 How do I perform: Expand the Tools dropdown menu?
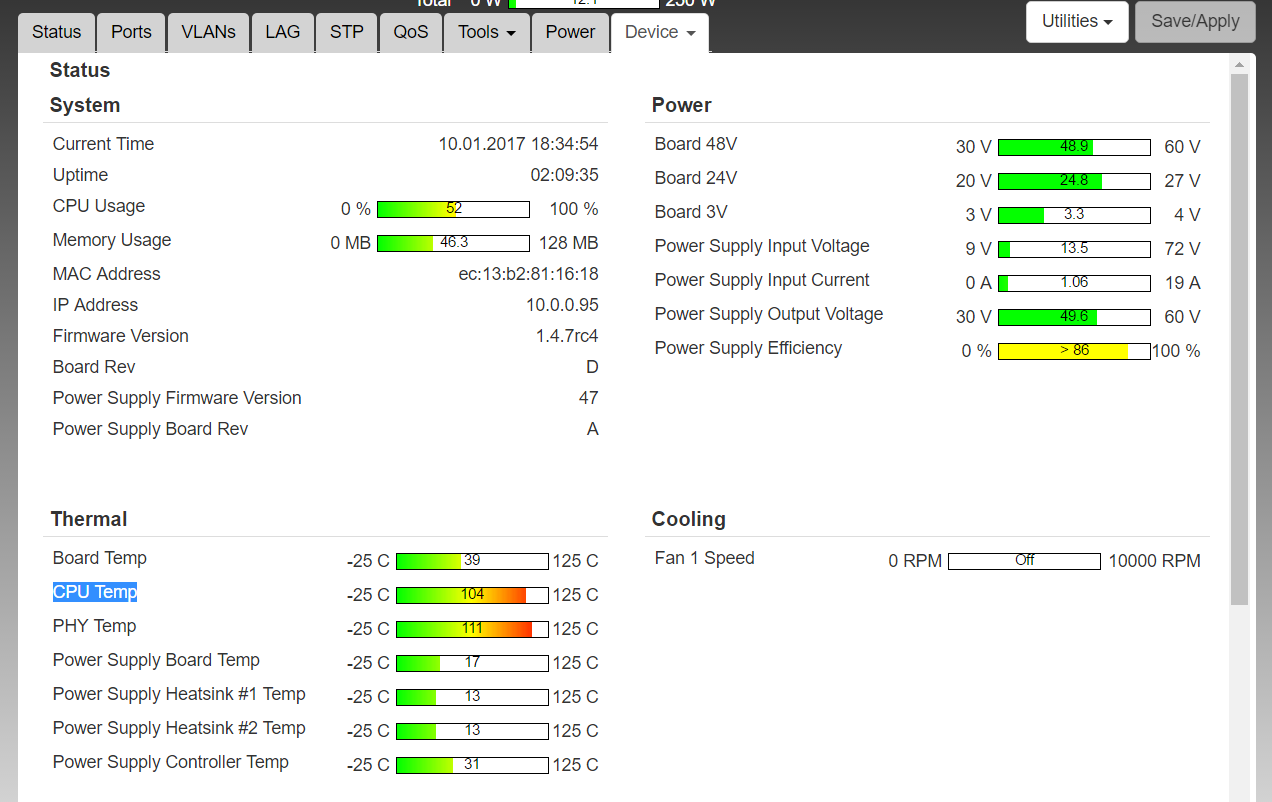pos(486,32)
